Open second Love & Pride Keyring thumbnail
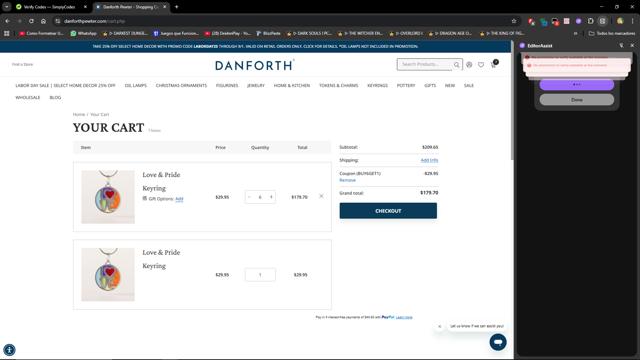This screenshot has width=640, height=360. point(108,274)
